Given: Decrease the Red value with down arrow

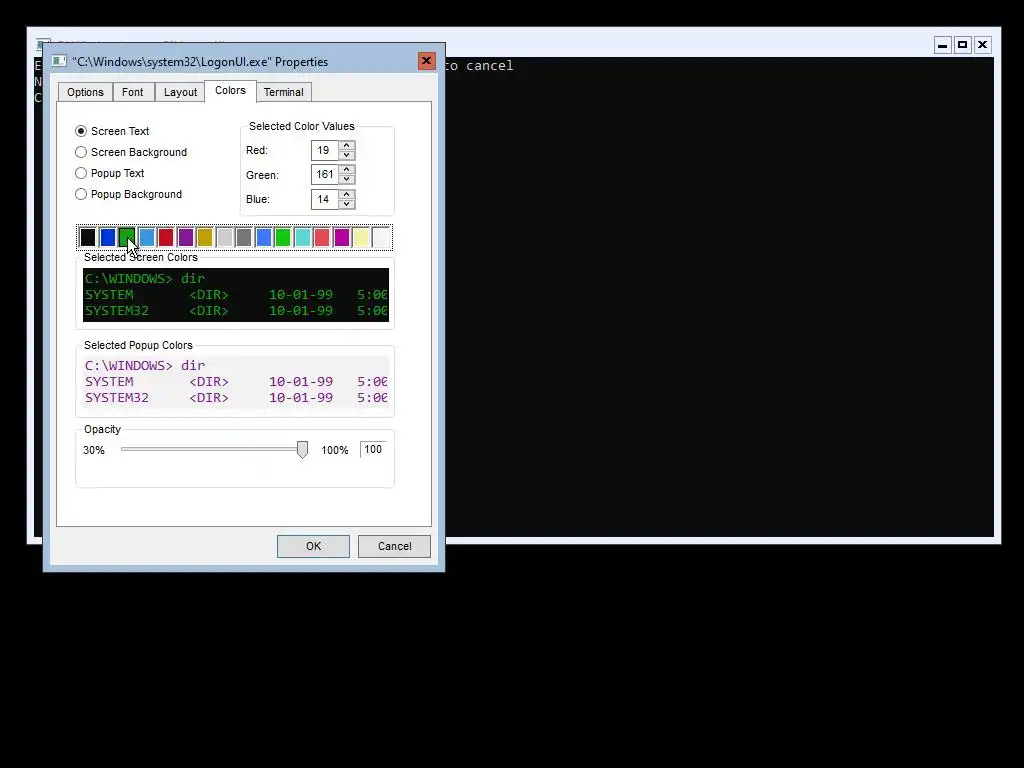Looking at the screenshot, I should (347, 155).
